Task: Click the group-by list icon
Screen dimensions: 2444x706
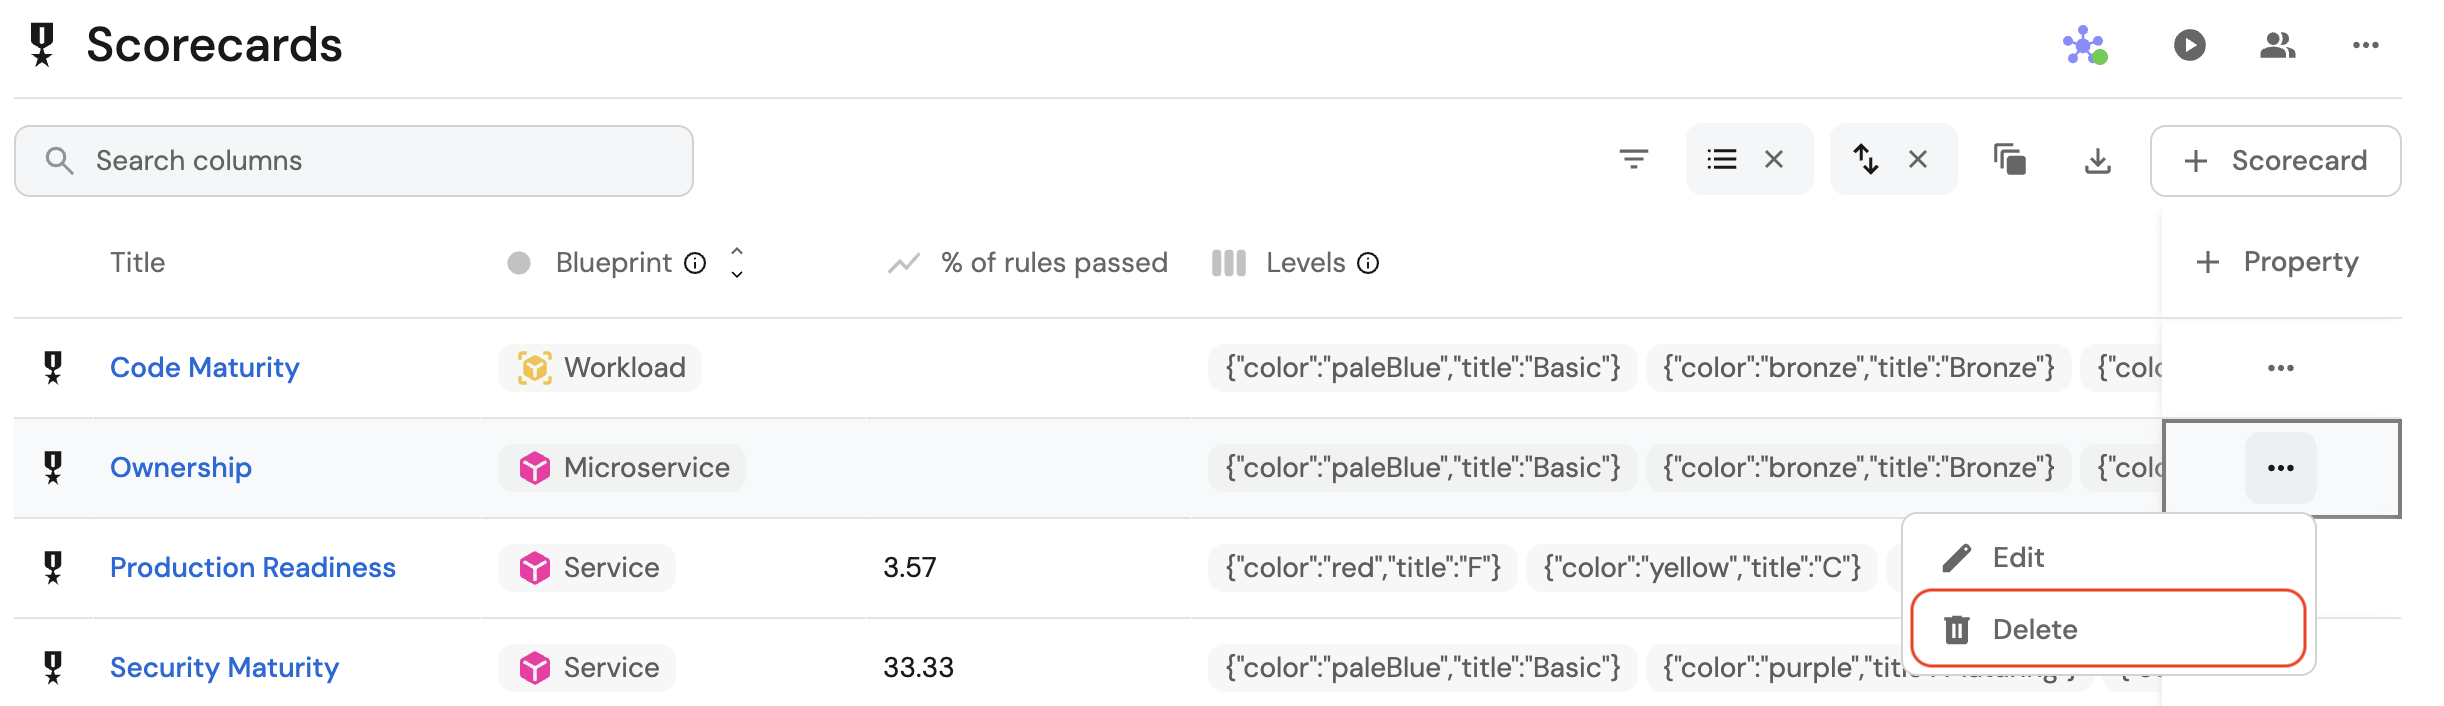Action: point(1721,159)
